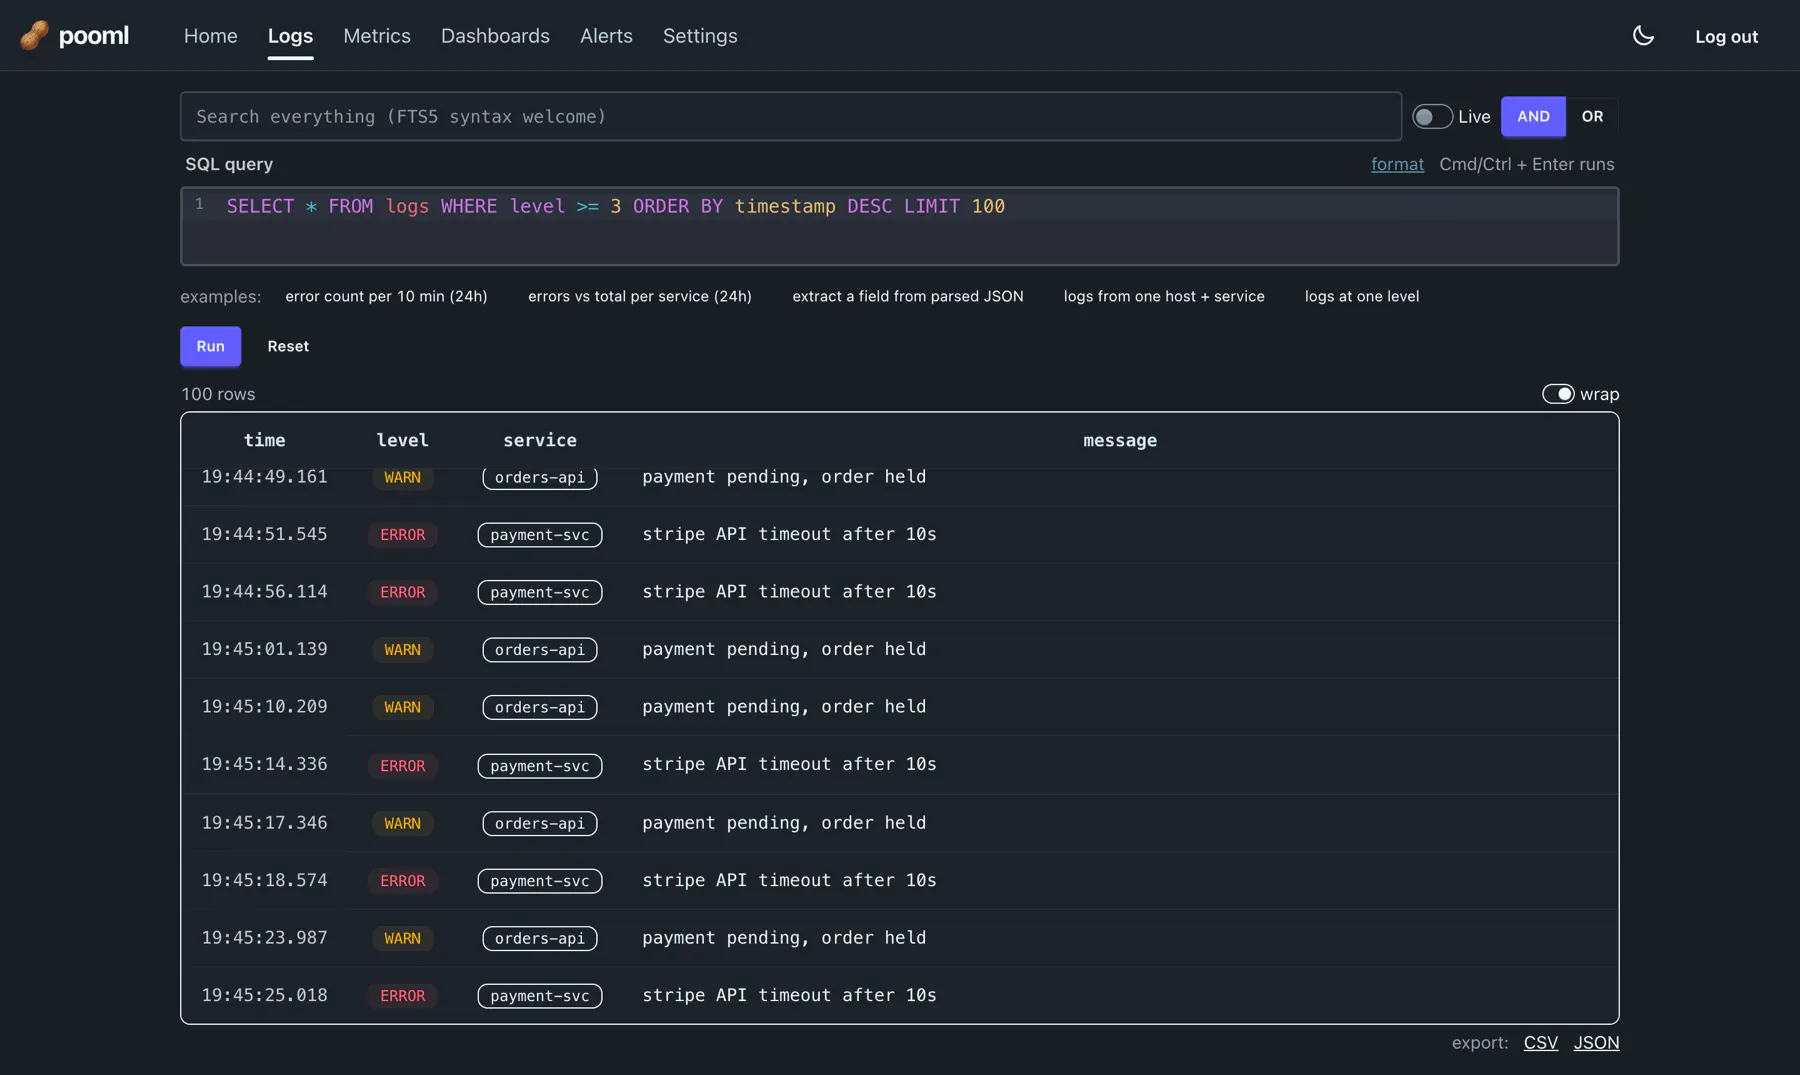
Task: Reset the query with the Reset button
Action: (288, 346)
